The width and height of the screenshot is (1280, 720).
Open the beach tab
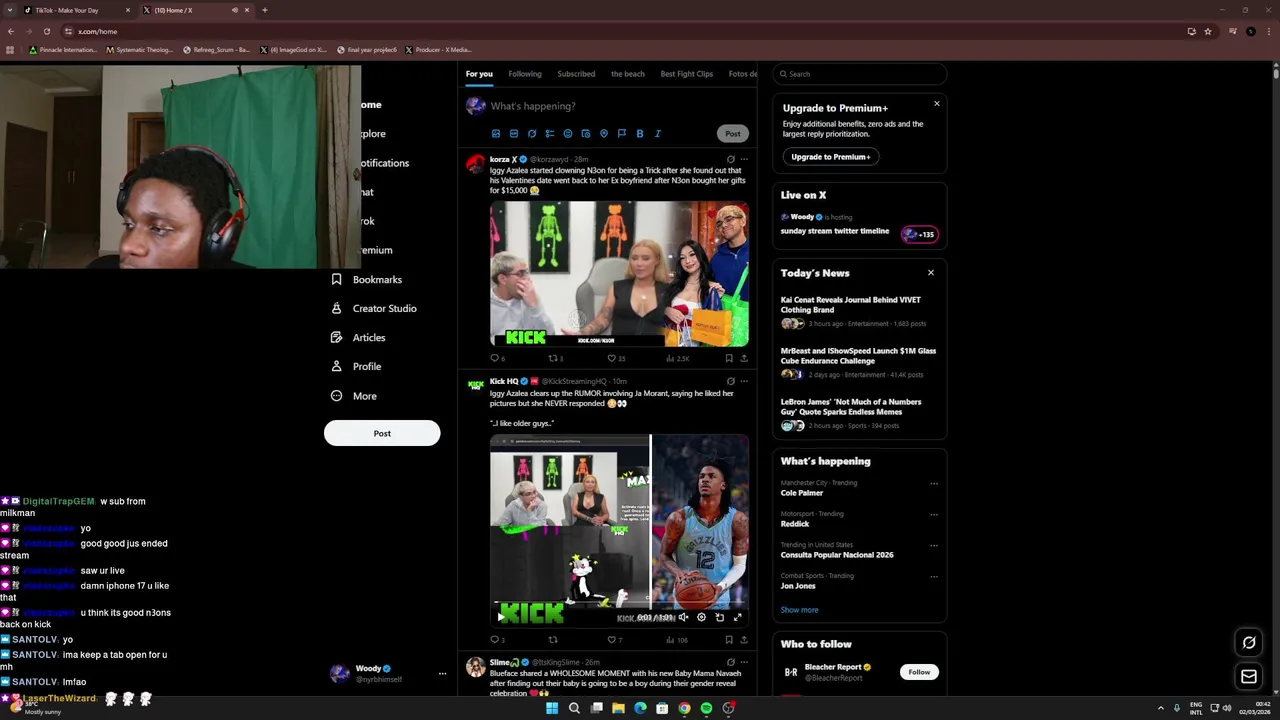click(x=628, y=74)
